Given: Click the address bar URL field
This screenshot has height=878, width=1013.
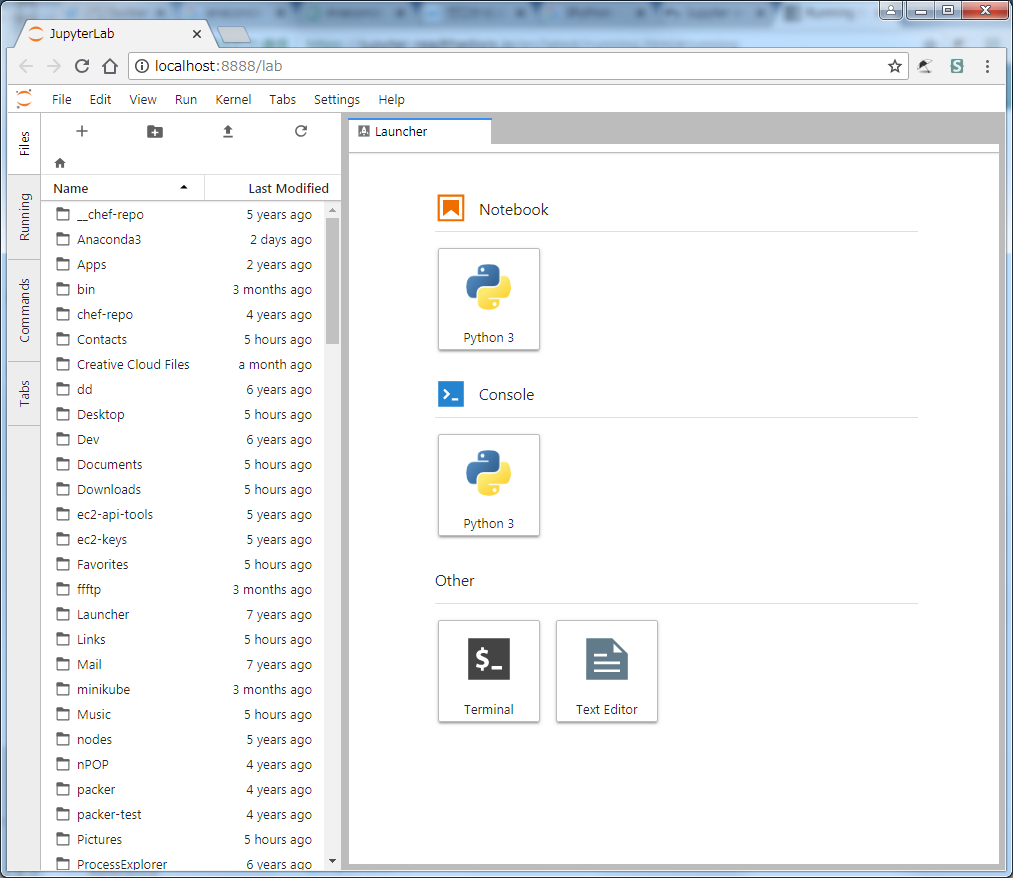Looking at the screenshot, I should (518, 66).
